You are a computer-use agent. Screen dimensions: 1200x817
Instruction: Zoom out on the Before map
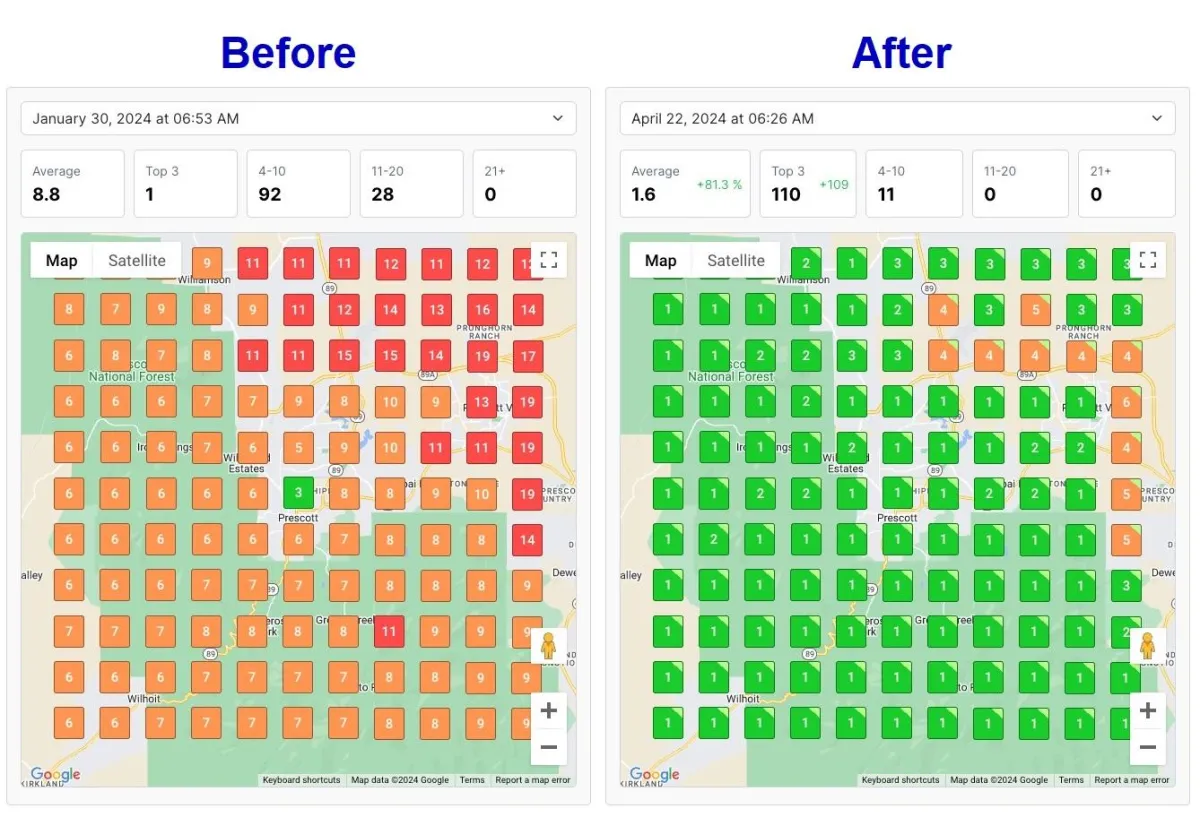coord(548,747)
